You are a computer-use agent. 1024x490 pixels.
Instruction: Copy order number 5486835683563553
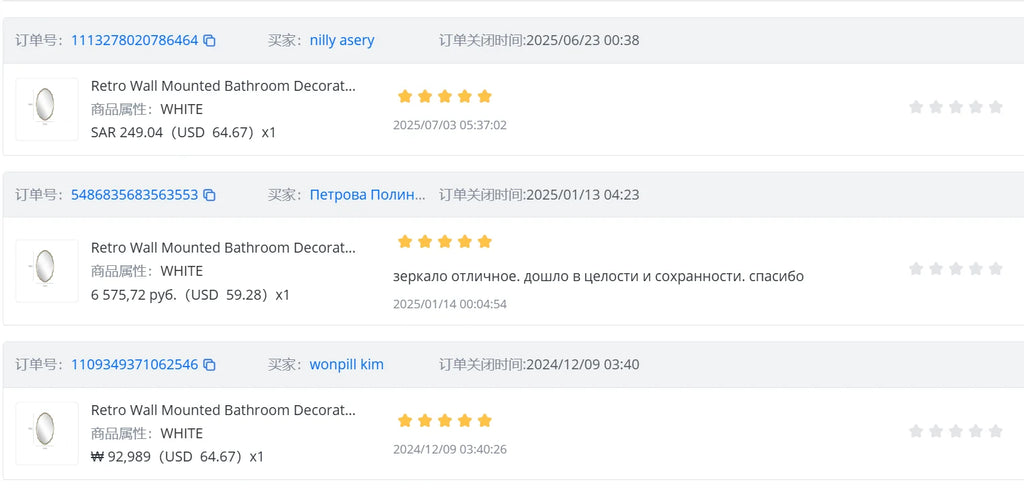tap(210, 195)
